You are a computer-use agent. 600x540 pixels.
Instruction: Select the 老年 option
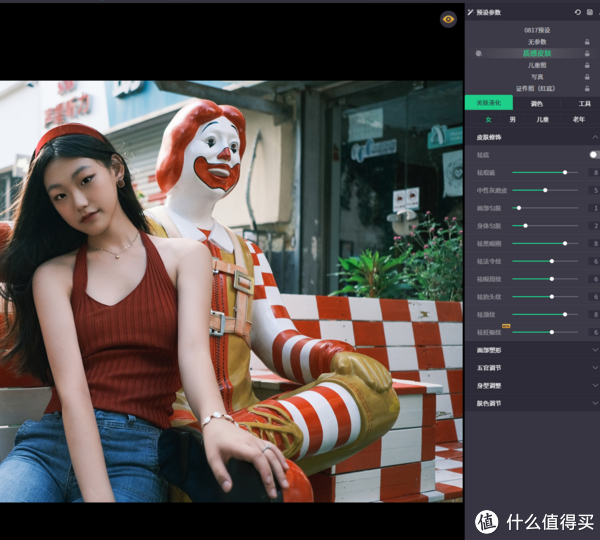pyautogui.click(x=579, y=119)
